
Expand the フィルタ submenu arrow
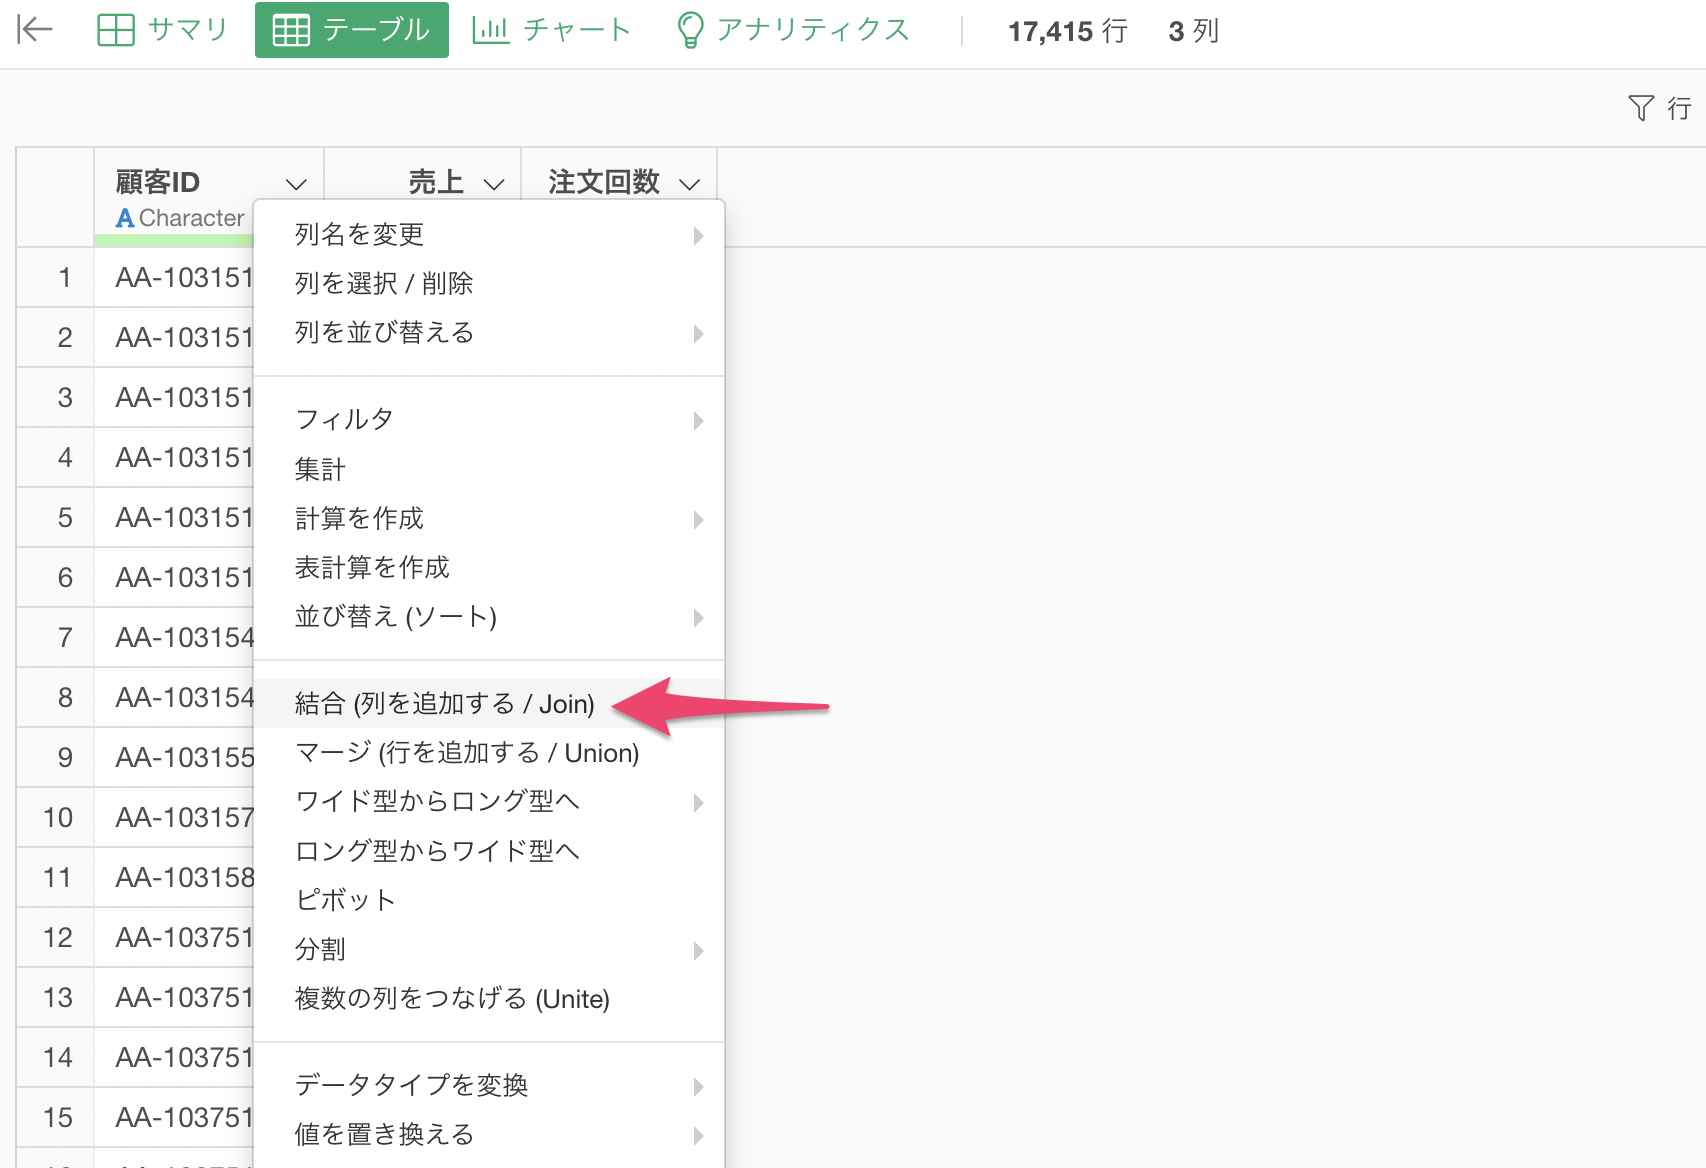pos(699,420)
